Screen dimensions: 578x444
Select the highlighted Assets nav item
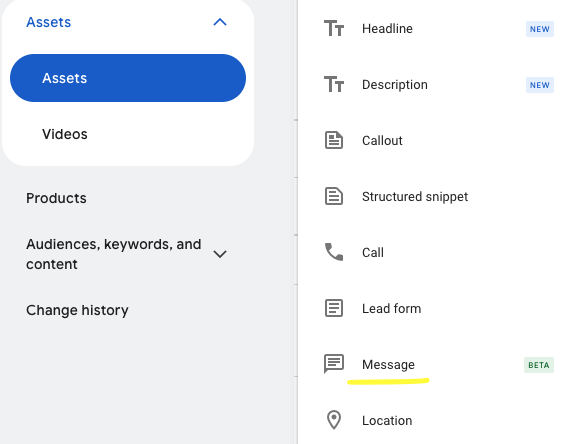click(128, 78)
